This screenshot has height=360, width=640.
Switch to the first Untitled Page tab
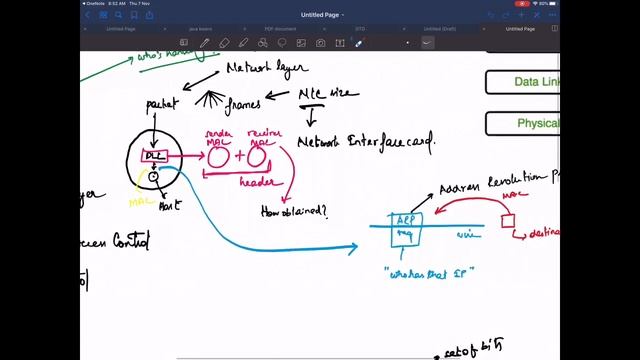click(x=121, y=29)
